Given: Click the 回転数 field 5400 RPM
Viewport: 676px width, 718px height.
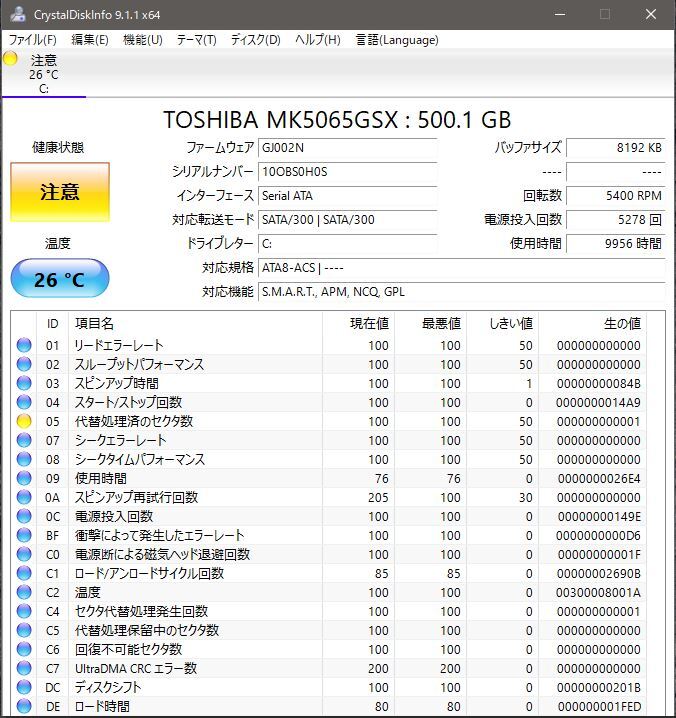Looking at the screenshot, I should pyautogui.click(x=616, y=196).
